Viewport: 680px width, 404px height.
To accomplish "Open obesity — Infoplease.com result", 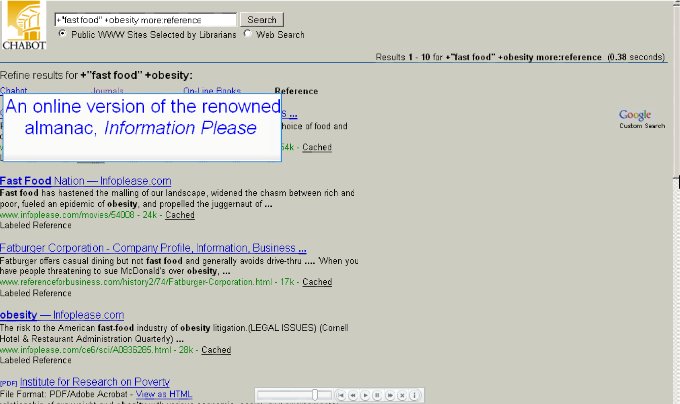I will pyautogui.click(x=62, y=315).
